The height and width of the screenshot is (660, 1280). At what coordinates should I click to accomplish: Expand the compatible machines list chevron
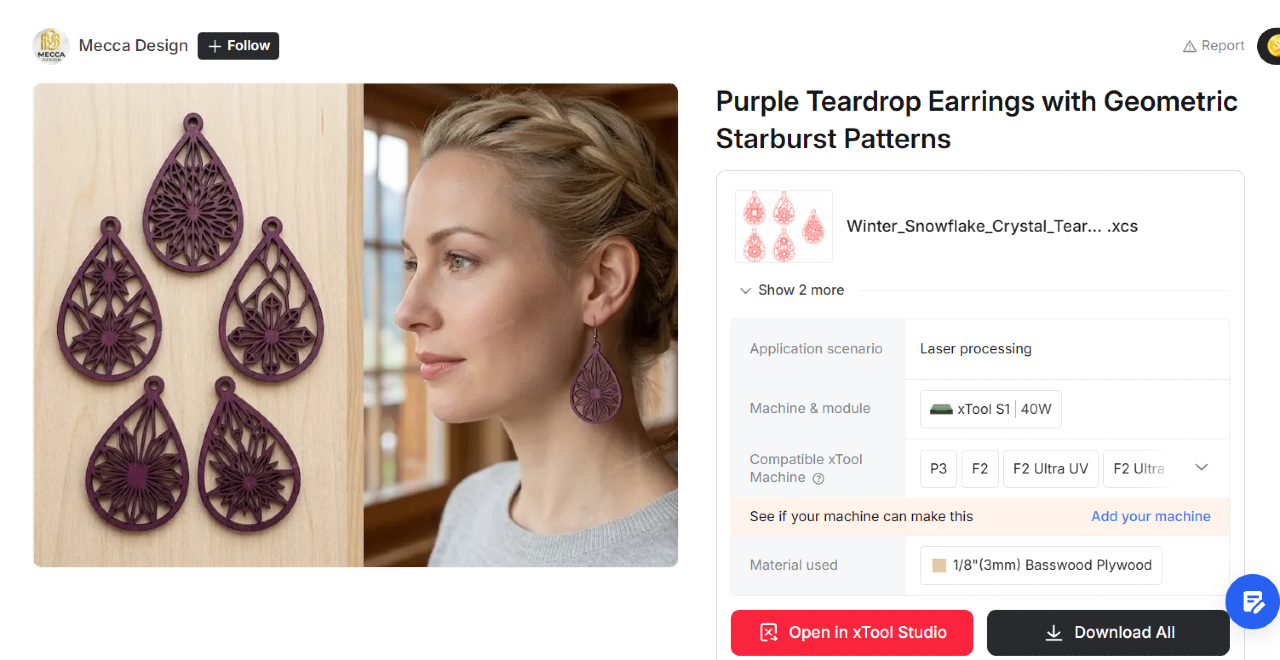[x=1202, y=467]
